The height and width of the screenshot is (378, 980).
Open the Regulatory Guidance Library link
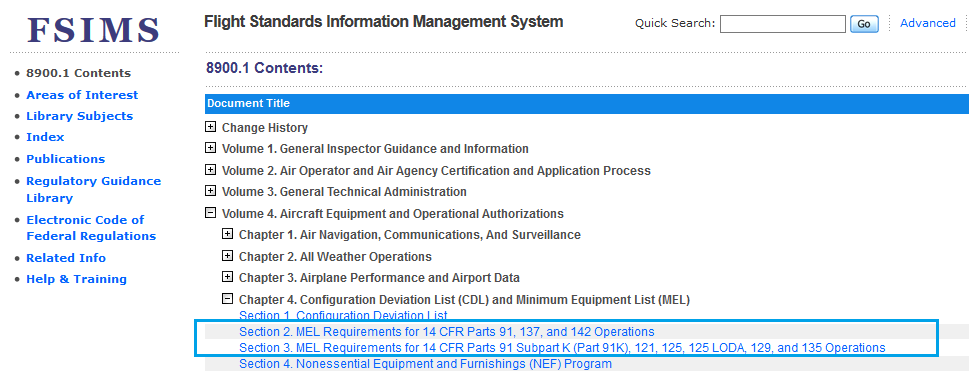tap(94, 189)
